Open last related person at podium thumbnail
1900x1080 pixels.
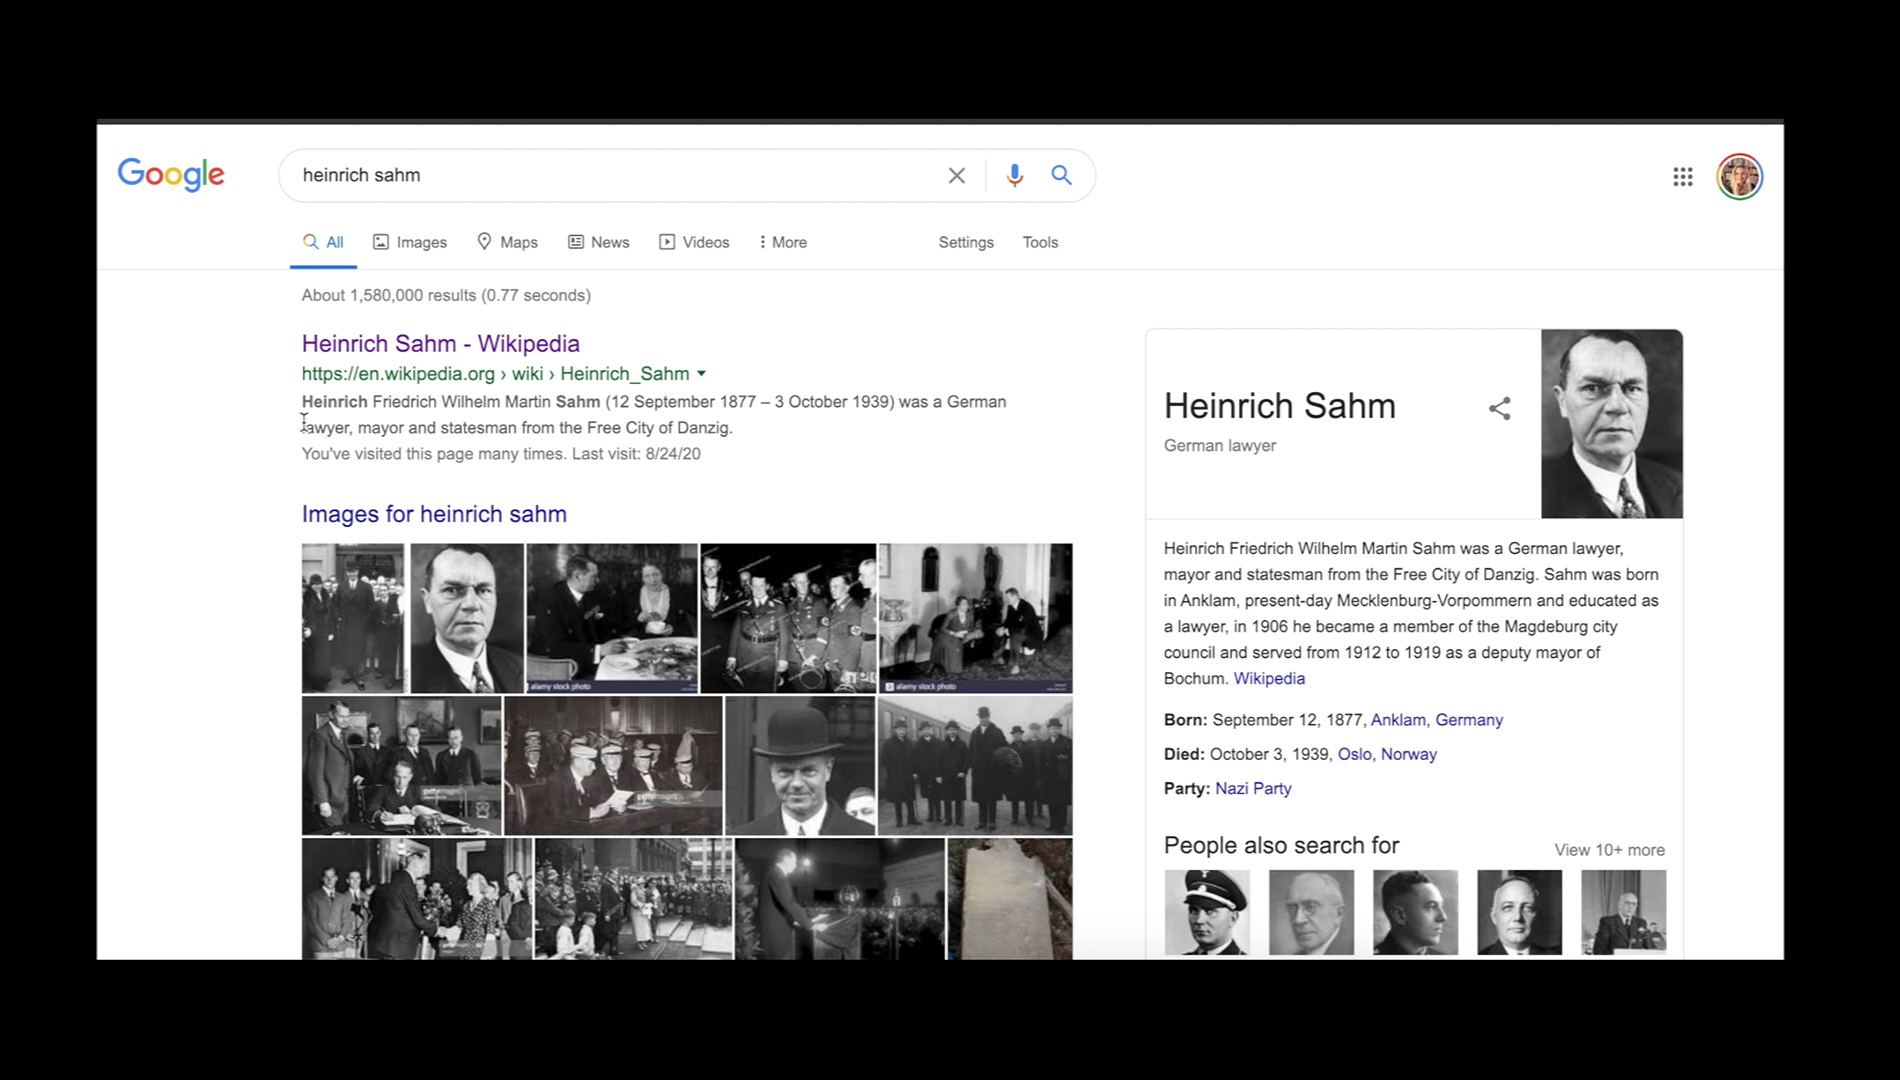tap(1623, 912)
